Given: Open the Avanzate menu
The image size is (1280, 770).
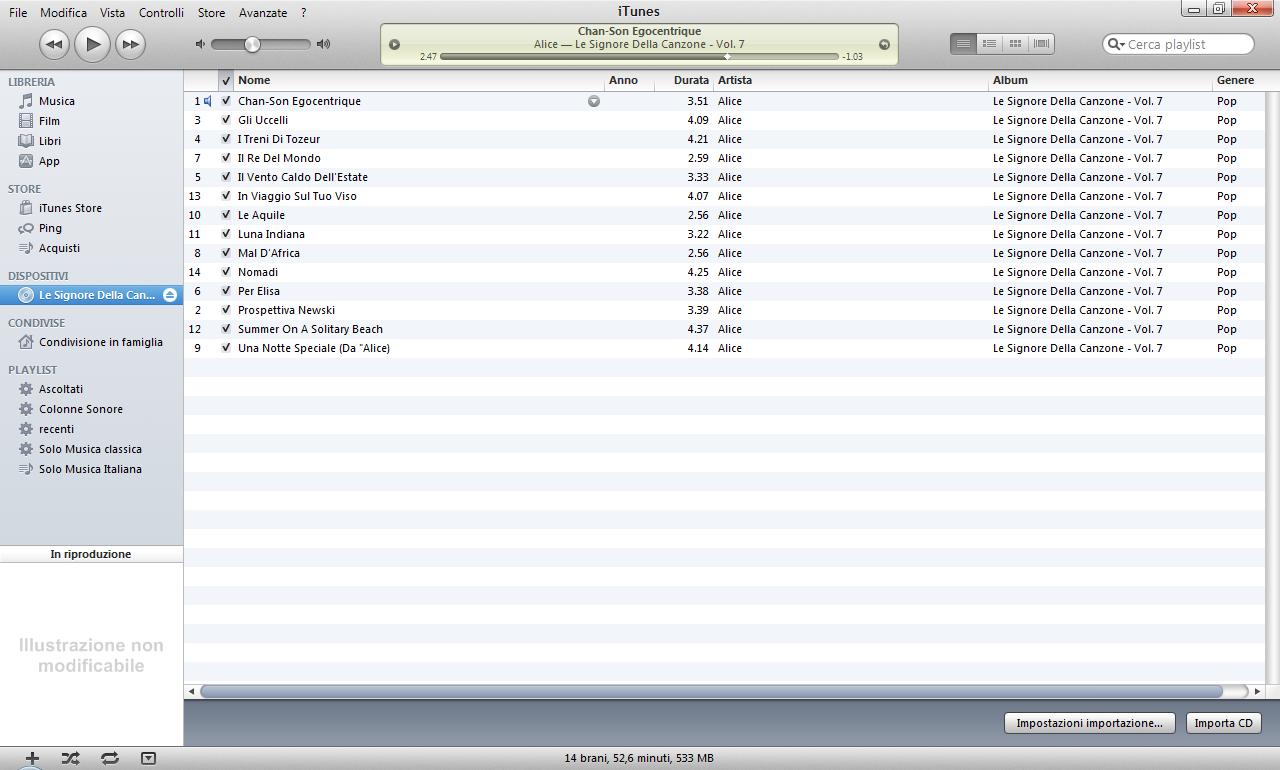Looking at the screenshot, I should 263,13.
